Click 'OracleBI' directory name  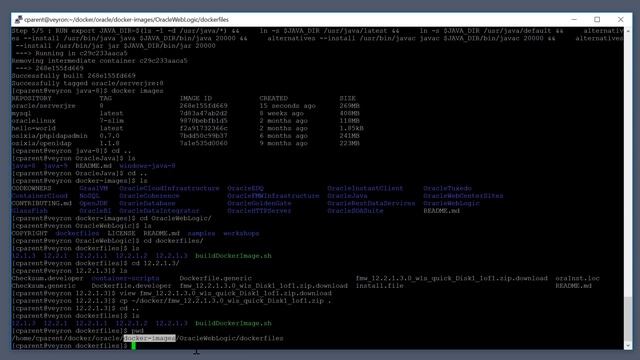coord(96,211)
